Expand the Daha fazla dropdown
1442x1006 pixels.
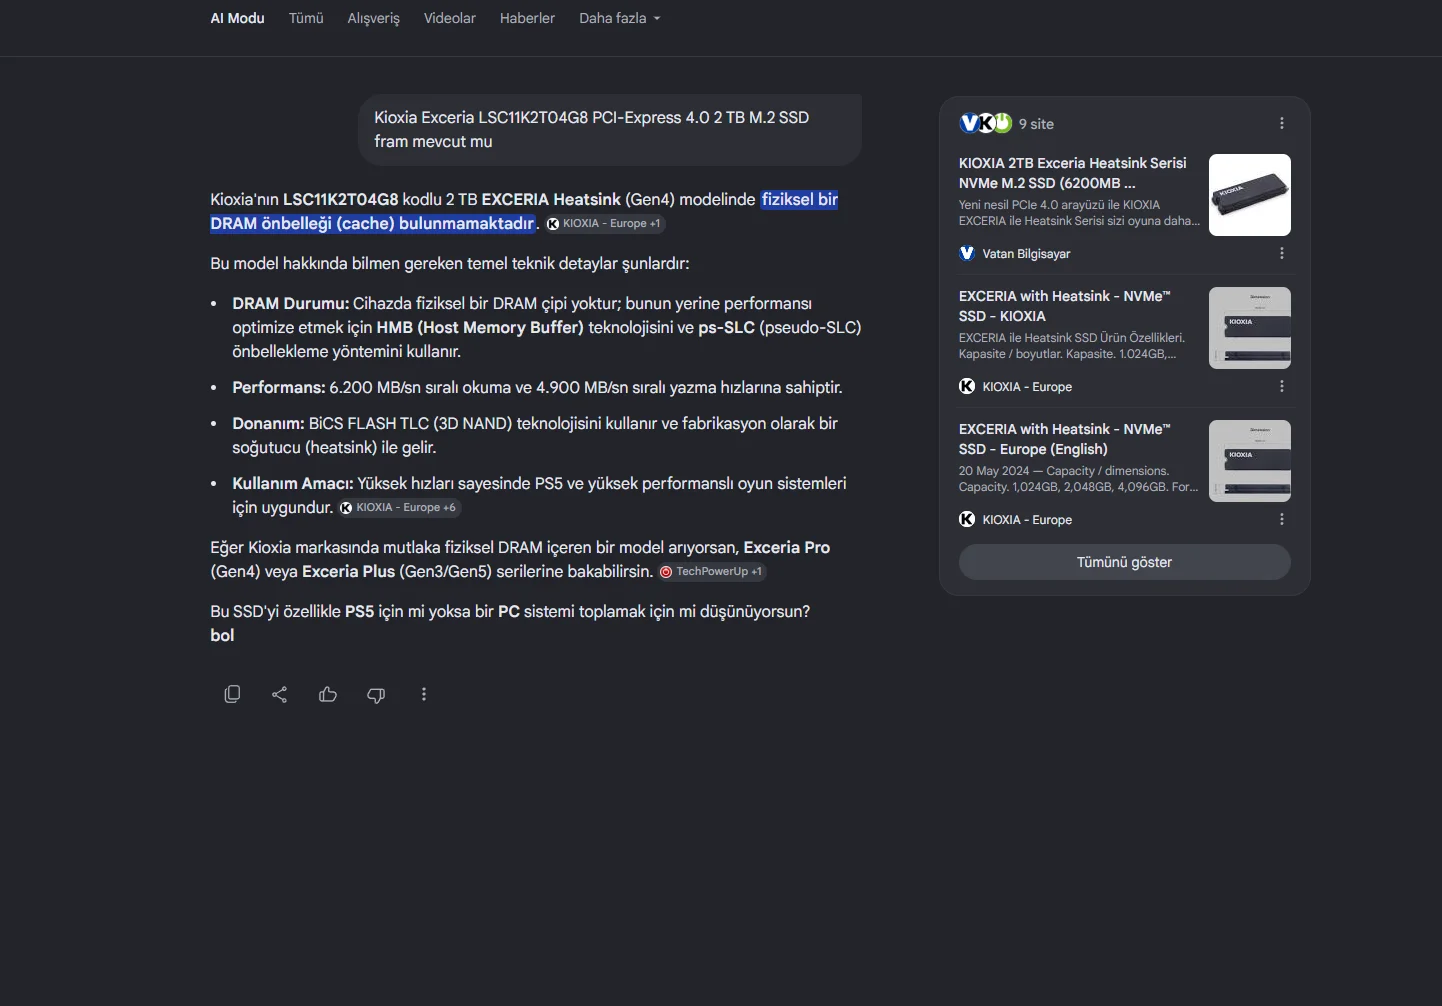point(620,18)
